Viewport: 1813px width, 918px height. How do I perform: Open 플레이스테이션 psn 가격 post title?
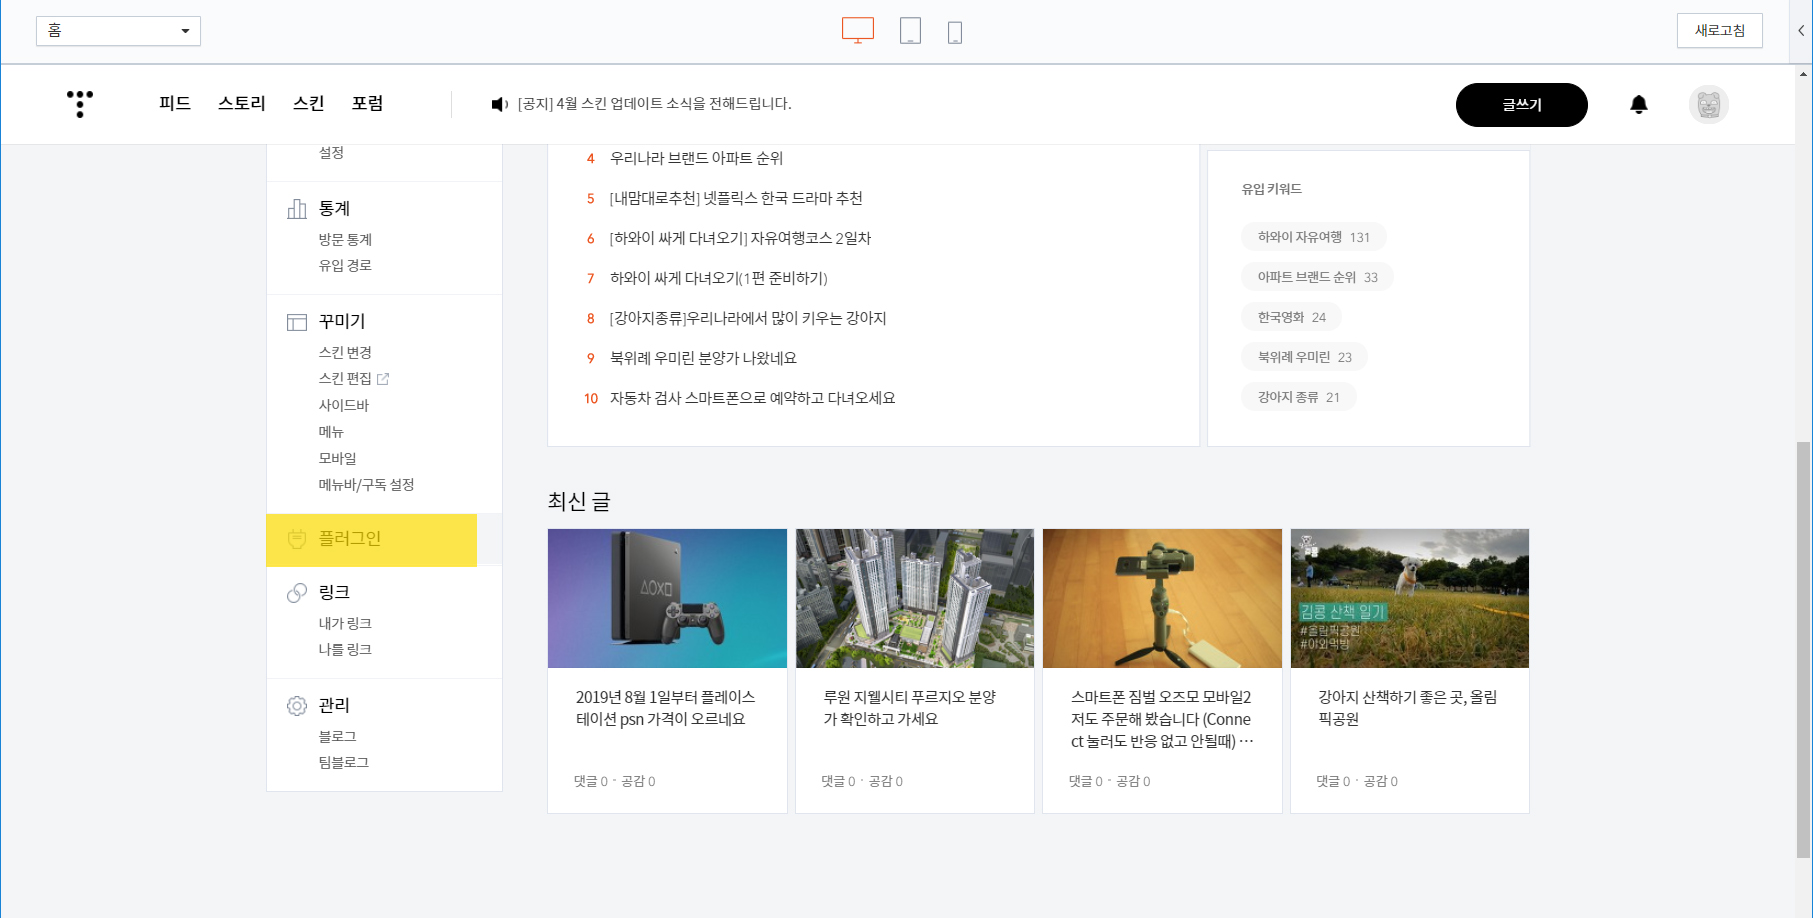tap(665, 708)
